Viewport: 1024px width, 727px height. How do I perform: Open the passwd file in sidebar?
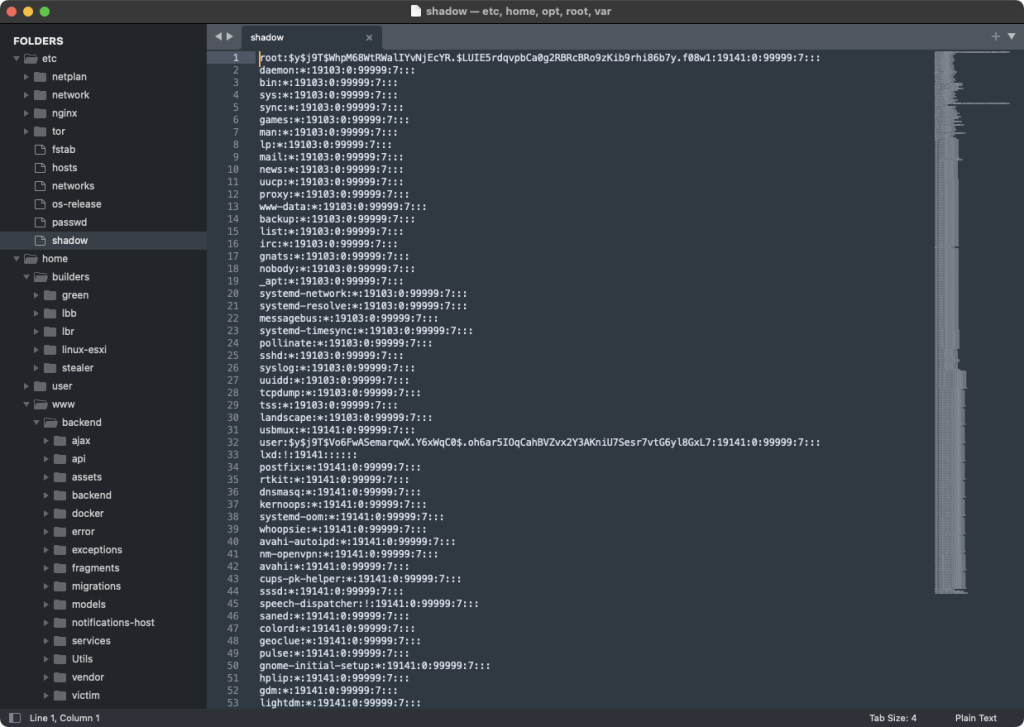tap(69, 222)
